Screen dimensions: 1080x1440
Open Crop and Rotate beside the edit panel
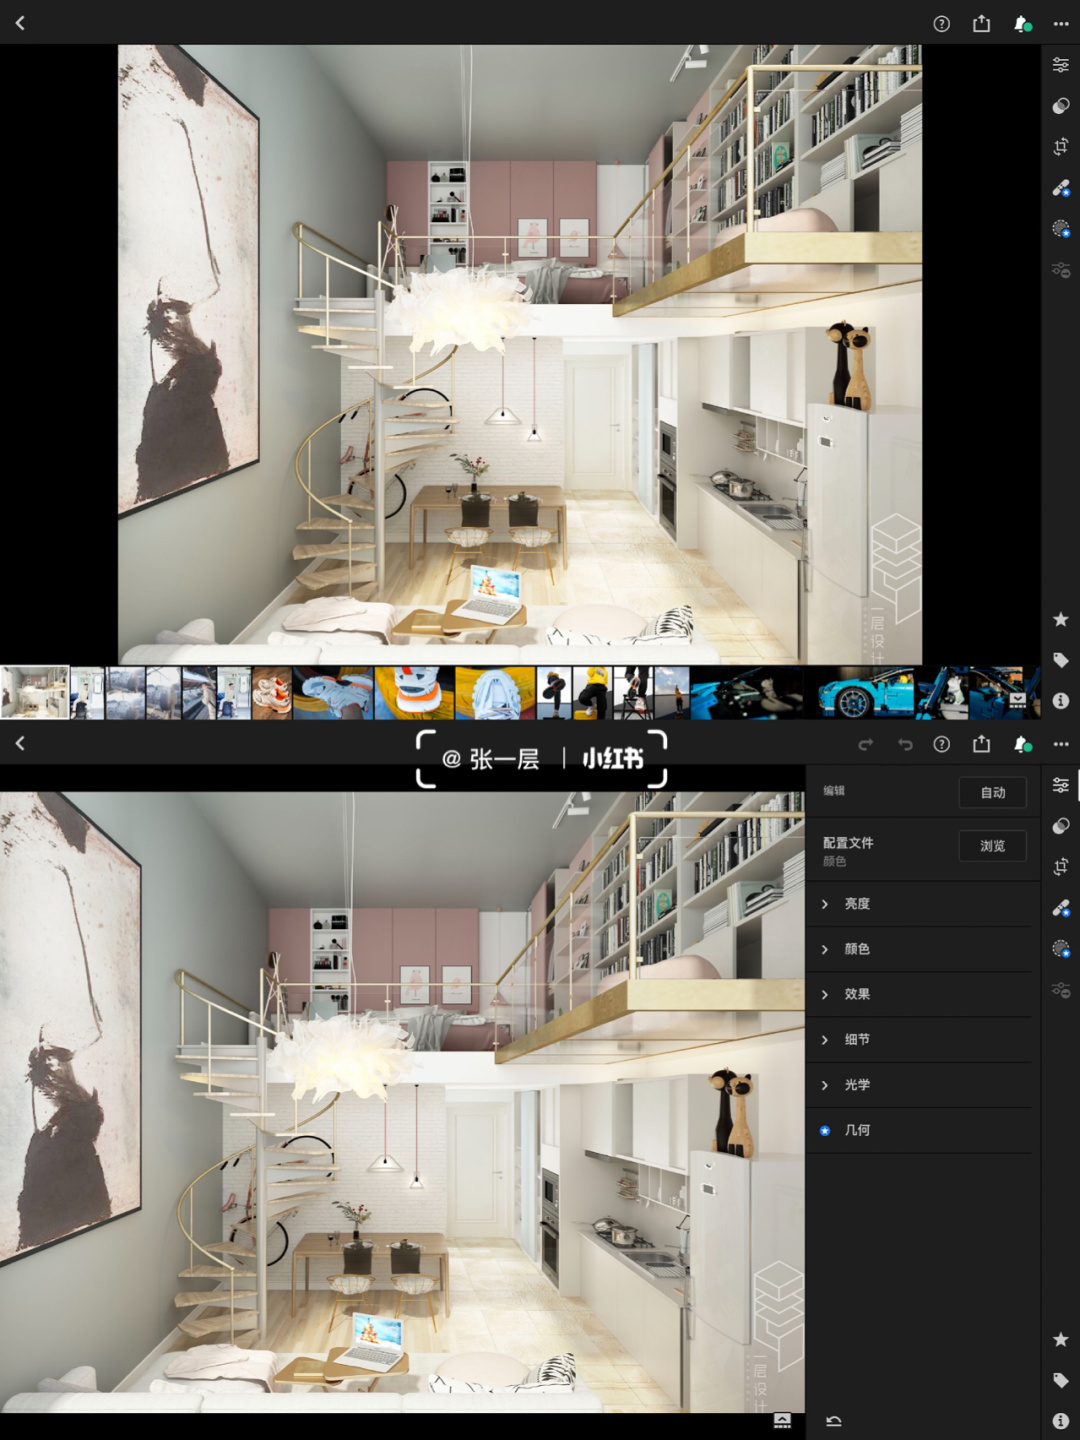1061,867
